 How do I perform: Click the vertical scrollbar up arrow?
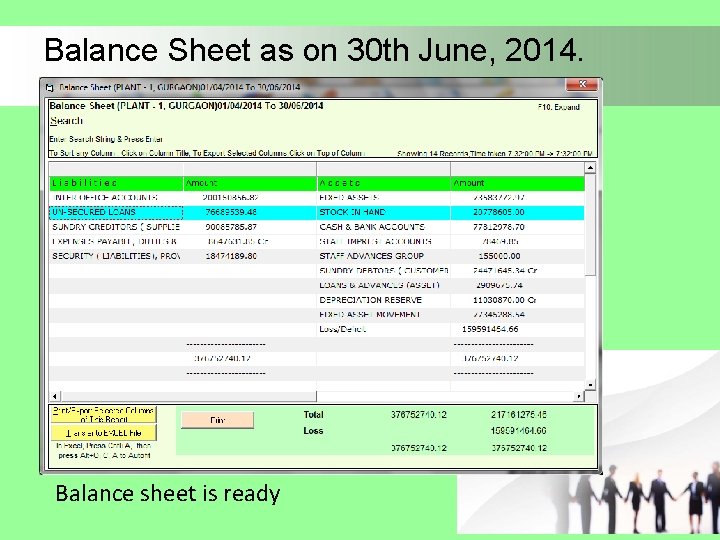click(x=591, y=168)
